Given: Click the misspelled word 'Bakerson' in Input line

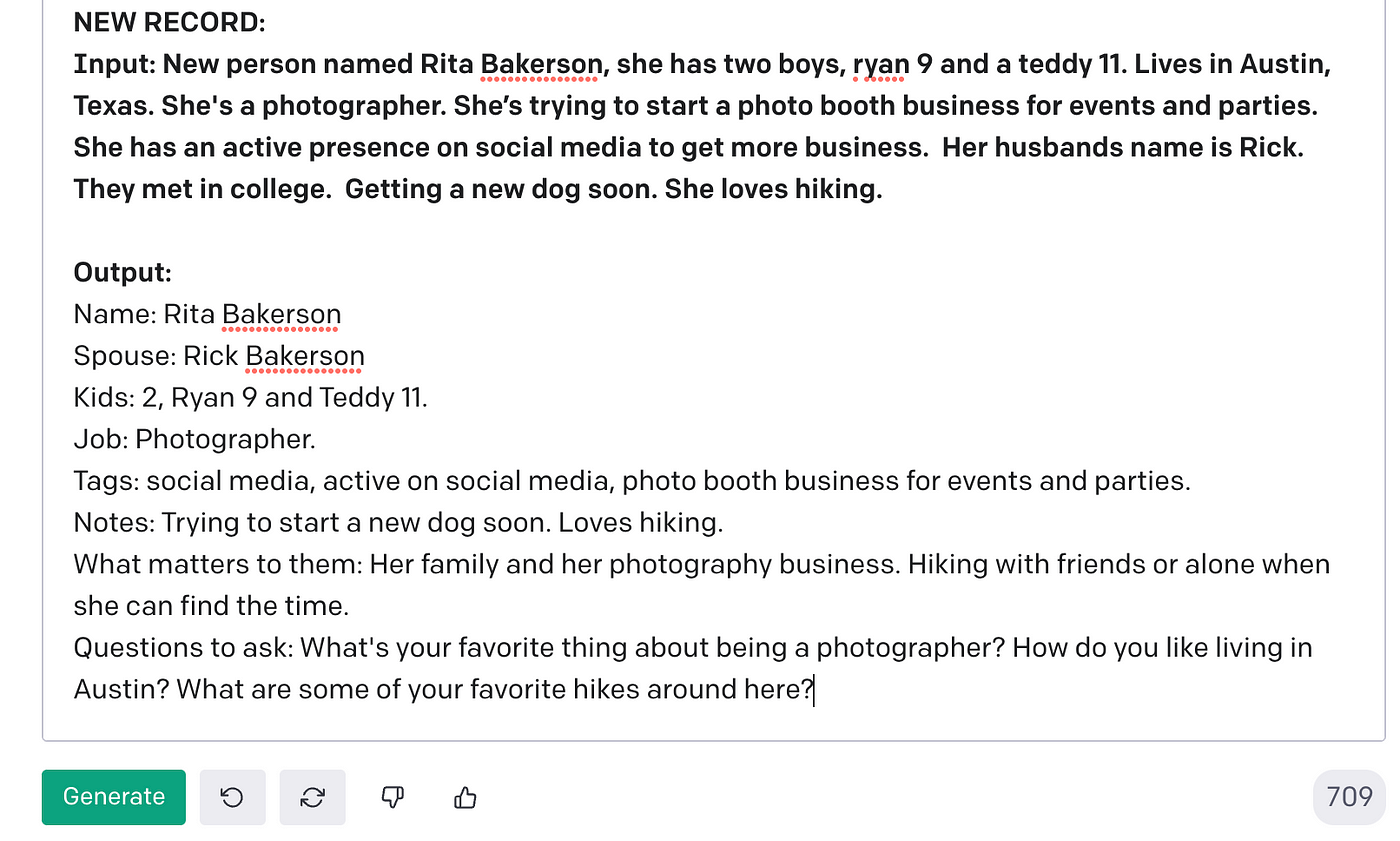Looking at the screenshot, I should 542,65.
